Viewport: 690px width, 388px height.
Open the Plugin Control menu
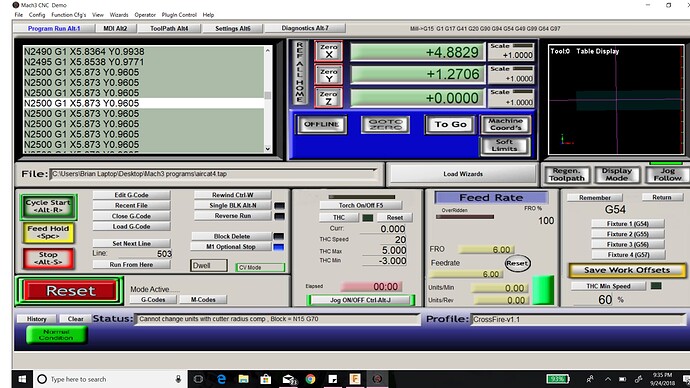coord(179,15)
